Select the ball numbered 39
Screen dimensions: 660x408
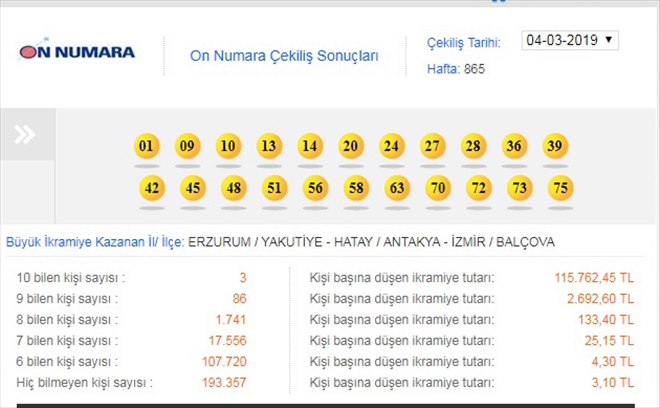pyautogui.click(x=555, y=147)
